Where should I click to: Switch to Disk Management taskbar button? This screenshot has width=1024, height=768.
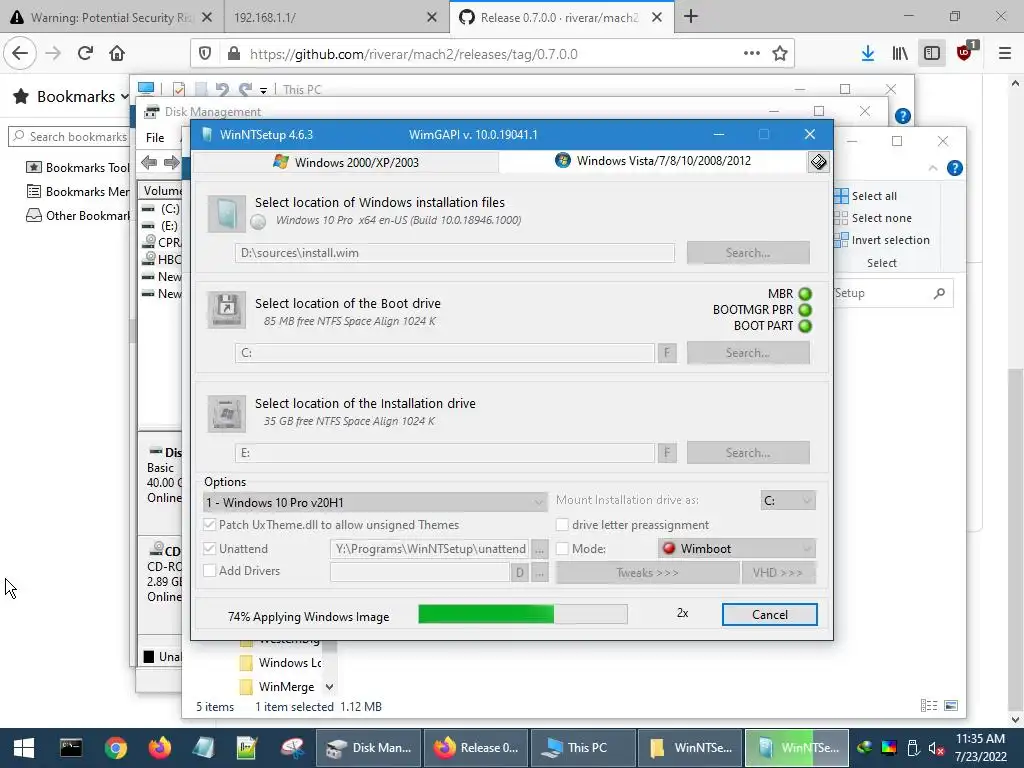click(369, 748)
